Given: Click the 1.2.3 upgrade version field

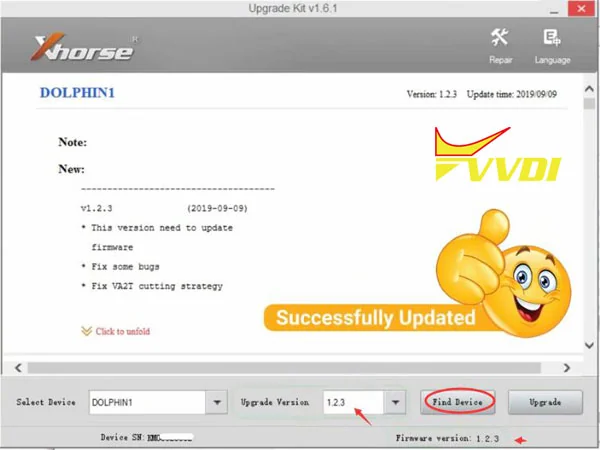Looking at the screenshot, I should point(354,402).
